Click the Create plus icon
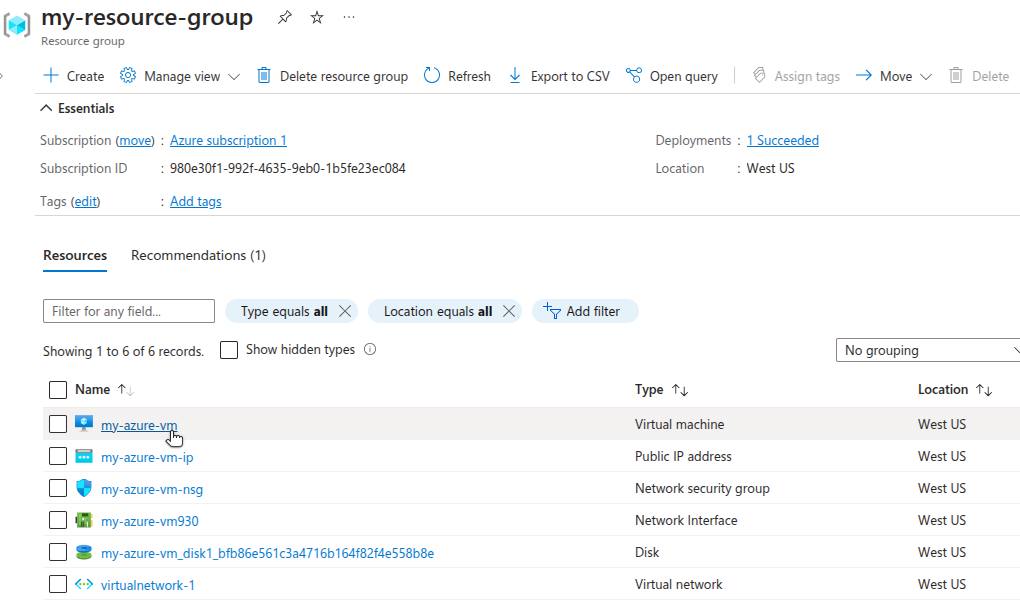The height and width of the screenshot is (607, 1020). coord(51,75)
